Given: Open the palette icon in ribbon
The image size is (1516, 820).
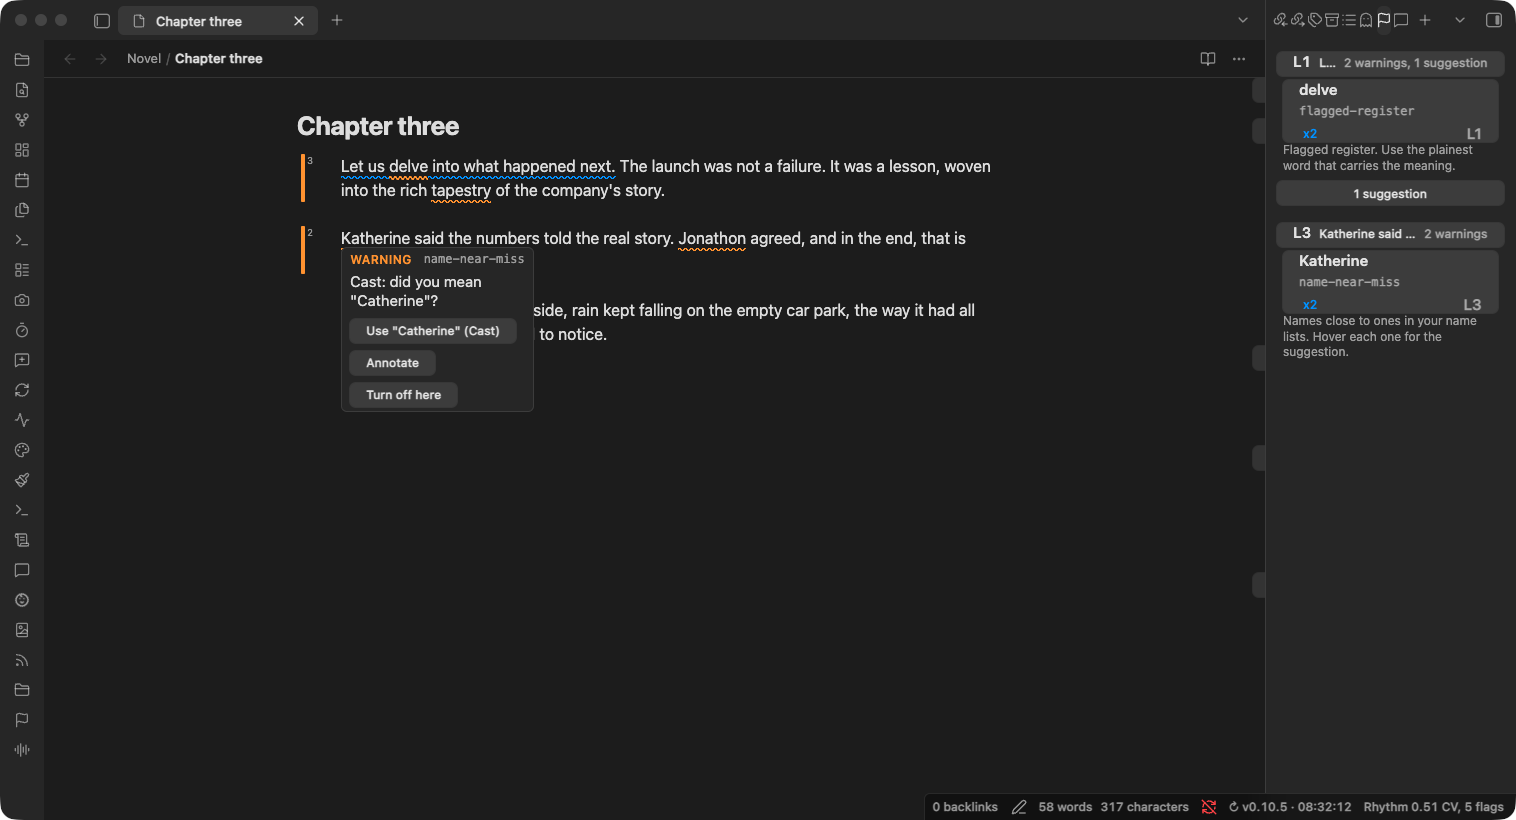Looking at the screenshot, I should pyautogui.click(x=22, y=450).
